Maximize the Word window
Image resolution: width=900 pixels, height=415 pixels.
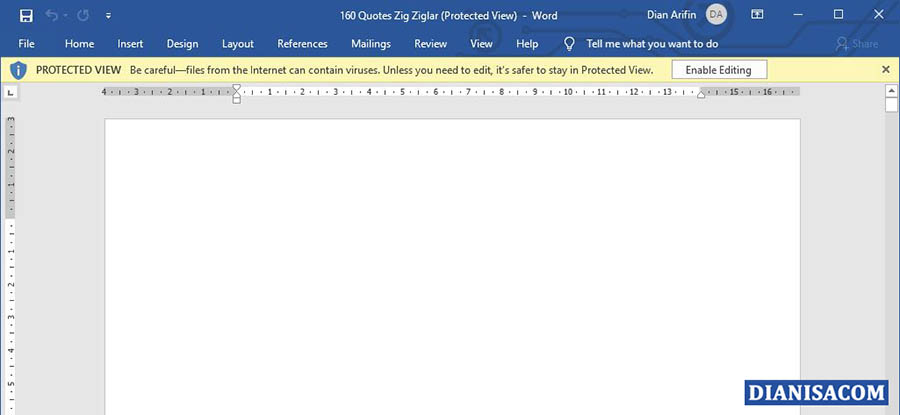click(839, 15)
